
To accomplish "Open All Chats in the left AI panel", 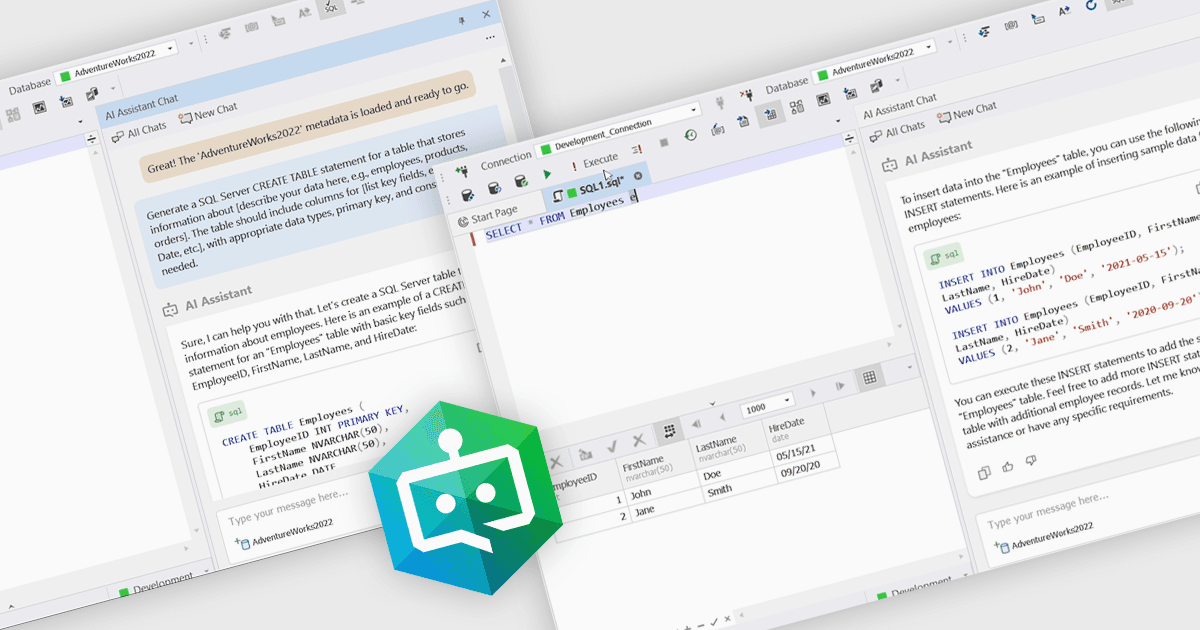I will (138, 130).
